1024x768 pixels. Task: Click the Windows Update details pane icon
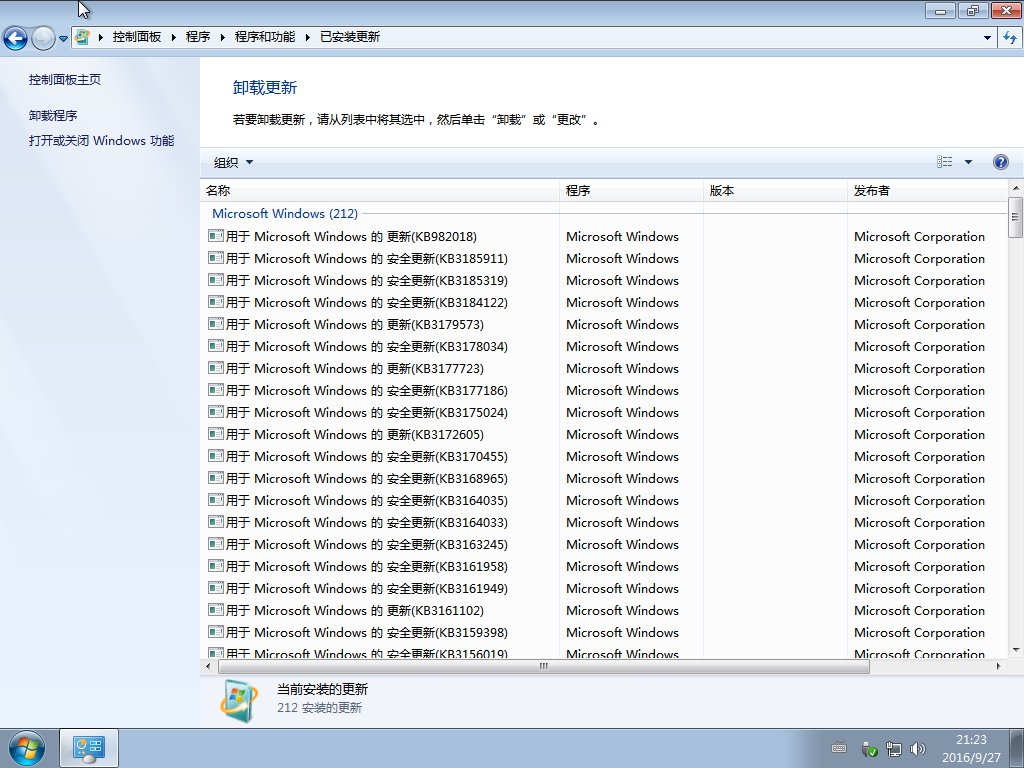coord(238,701)
